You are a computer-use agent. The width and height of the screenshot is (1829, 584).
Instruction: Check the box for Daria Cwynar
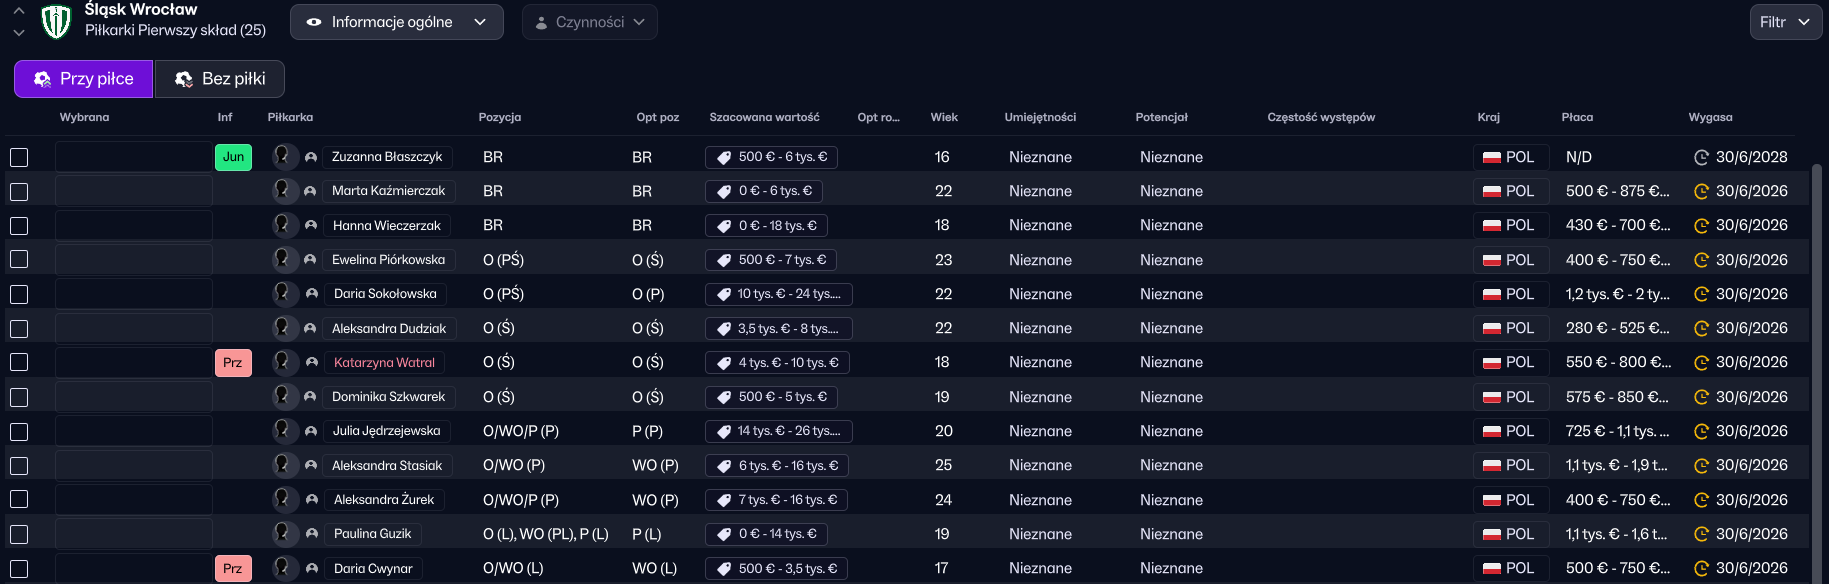[x=19, y=569]
